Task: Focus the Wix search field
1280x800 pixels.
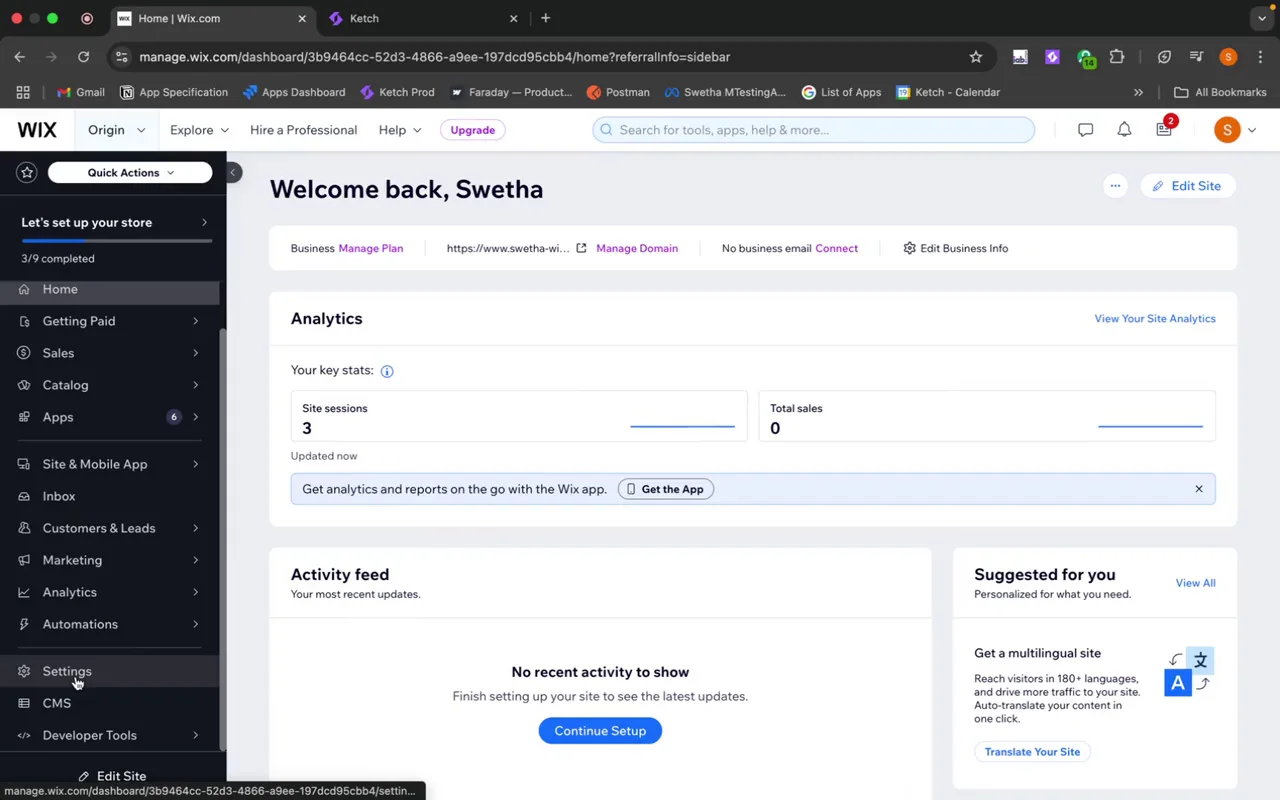Action: 813,130
